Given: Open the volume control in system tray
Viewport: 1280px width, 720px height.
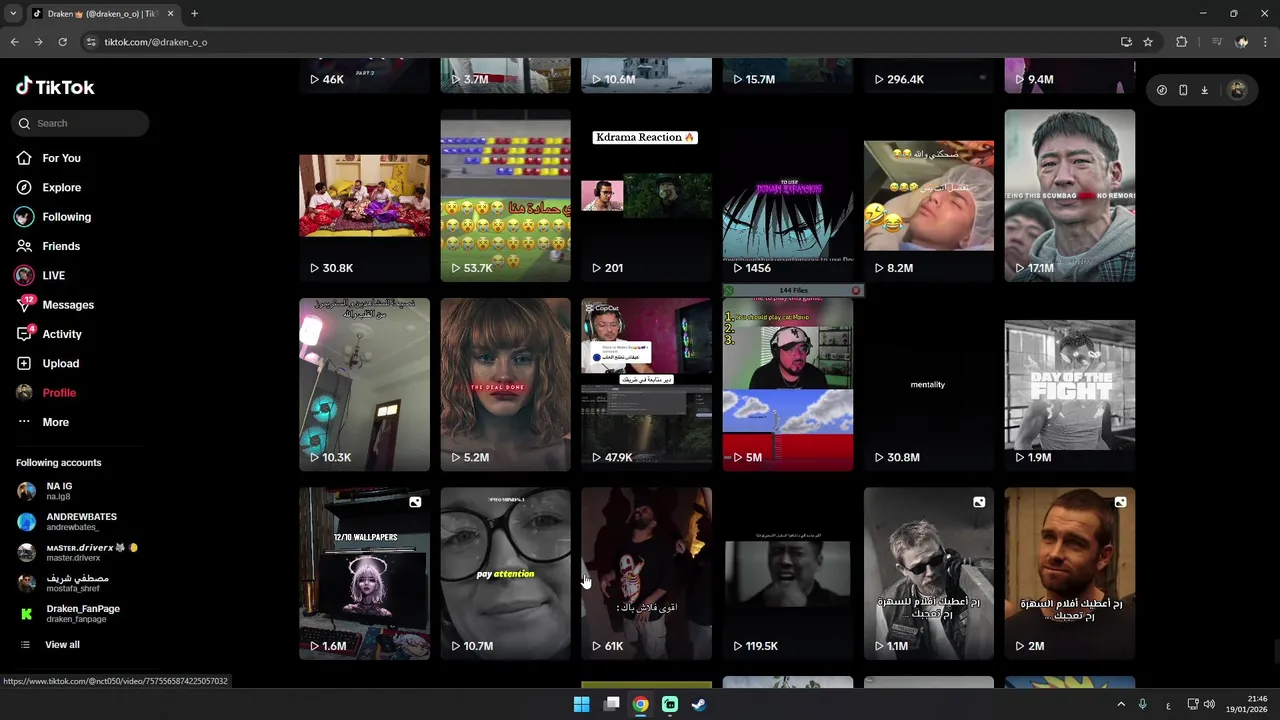Looking at the screenshot, I should (x=1209, y=705).
